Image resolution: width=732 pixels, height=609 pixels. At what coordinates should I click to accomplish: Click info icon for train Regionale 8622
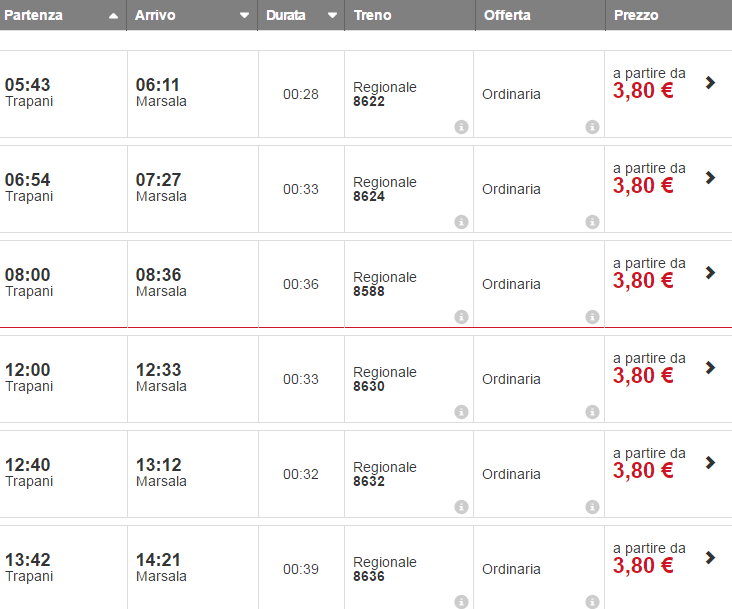click(461, 127)
